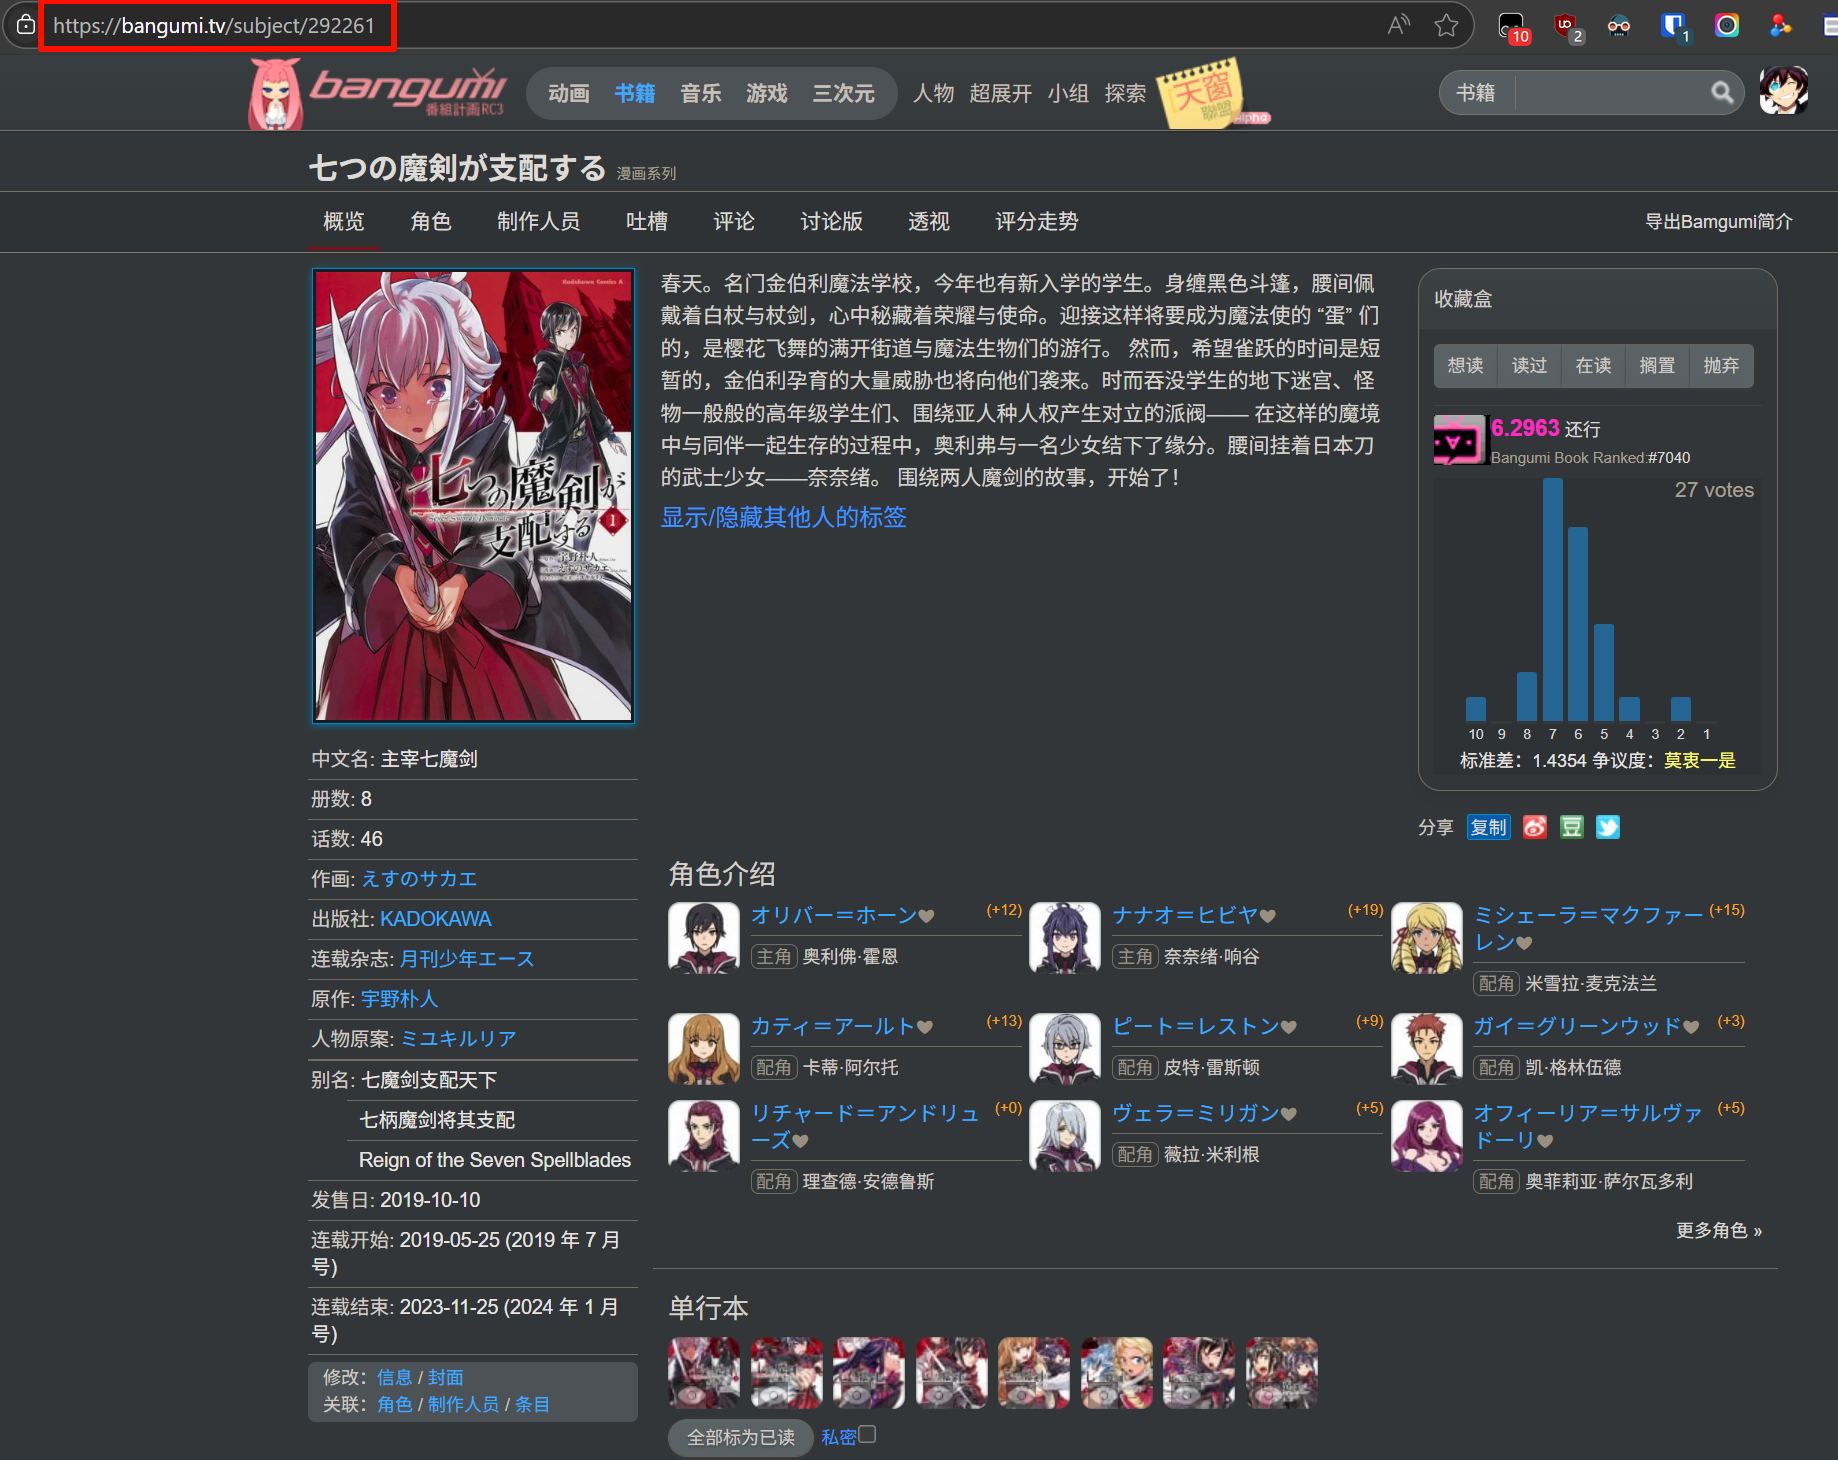Open the uBlock Origin extension icon
The height and width of the screenshot is (1460, 1838).
[1567, 27]
